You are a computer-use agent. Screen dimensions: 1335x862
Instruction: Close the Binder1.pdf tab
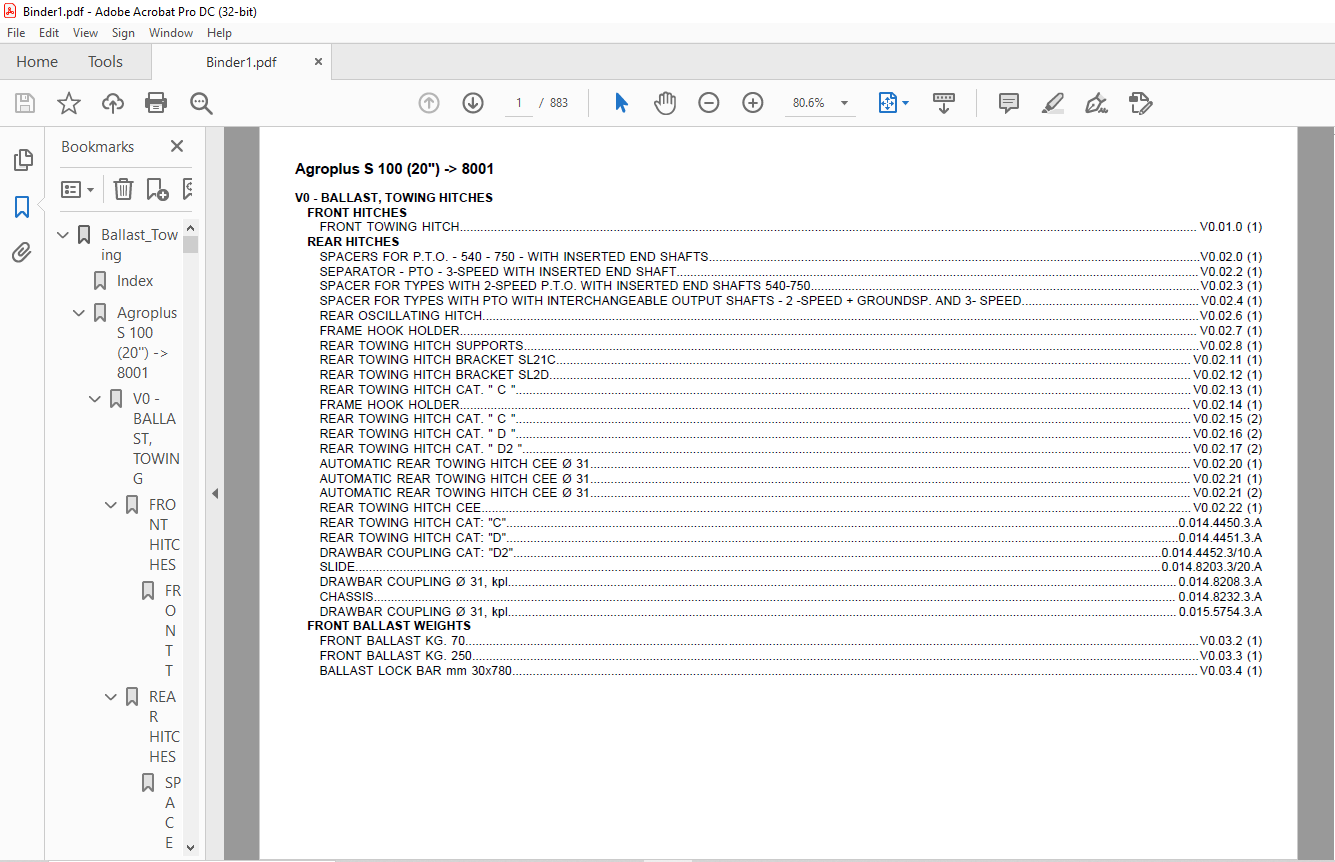pos(318,61)
